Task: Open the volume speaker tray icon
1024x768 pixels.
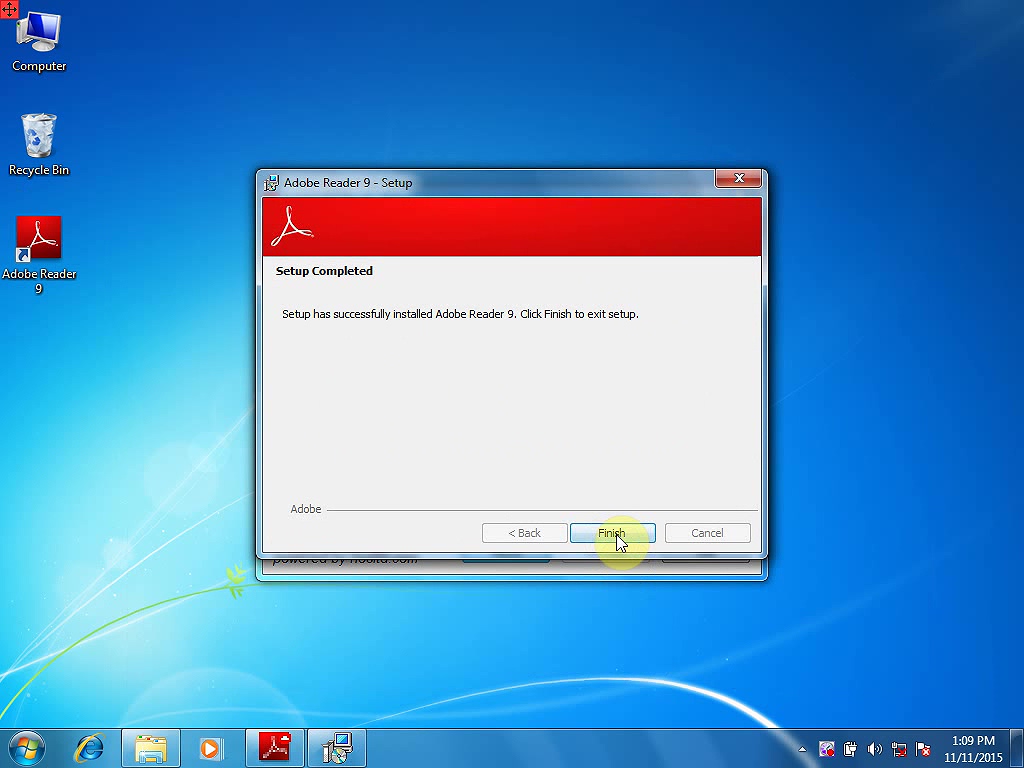Action: point(874,749)
